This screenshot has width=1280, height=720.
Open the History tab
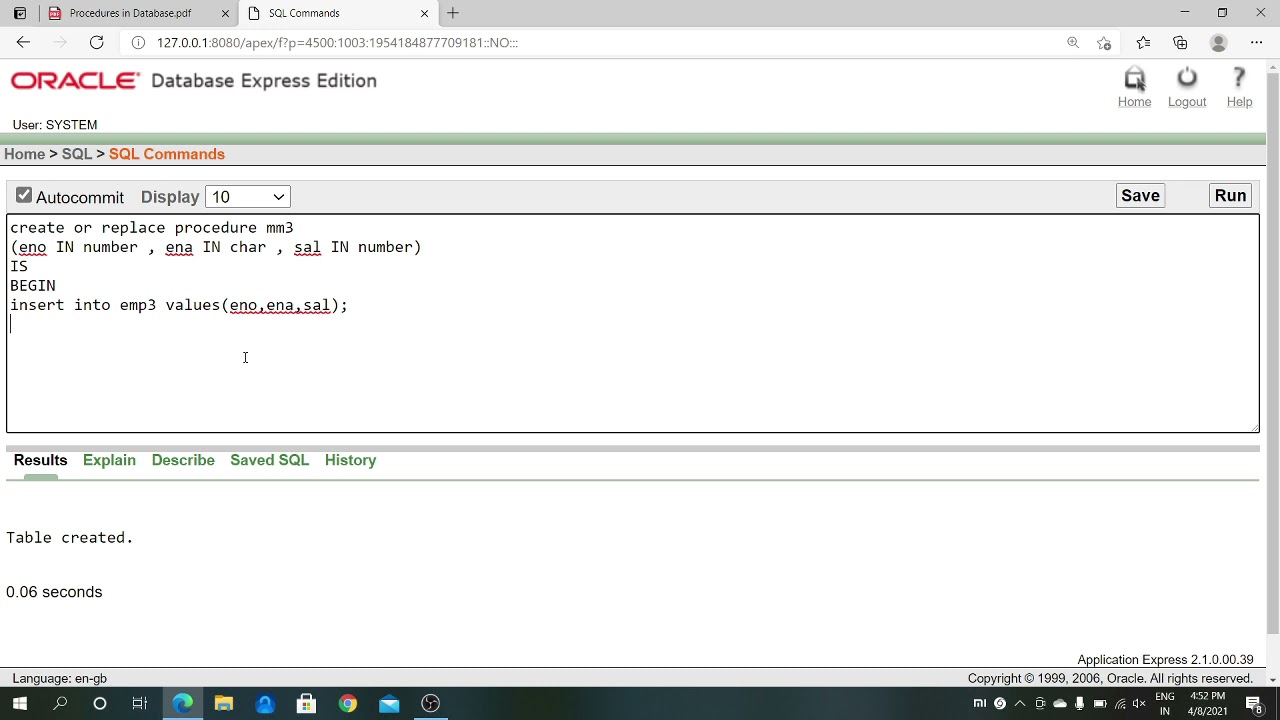click(350, 460)
